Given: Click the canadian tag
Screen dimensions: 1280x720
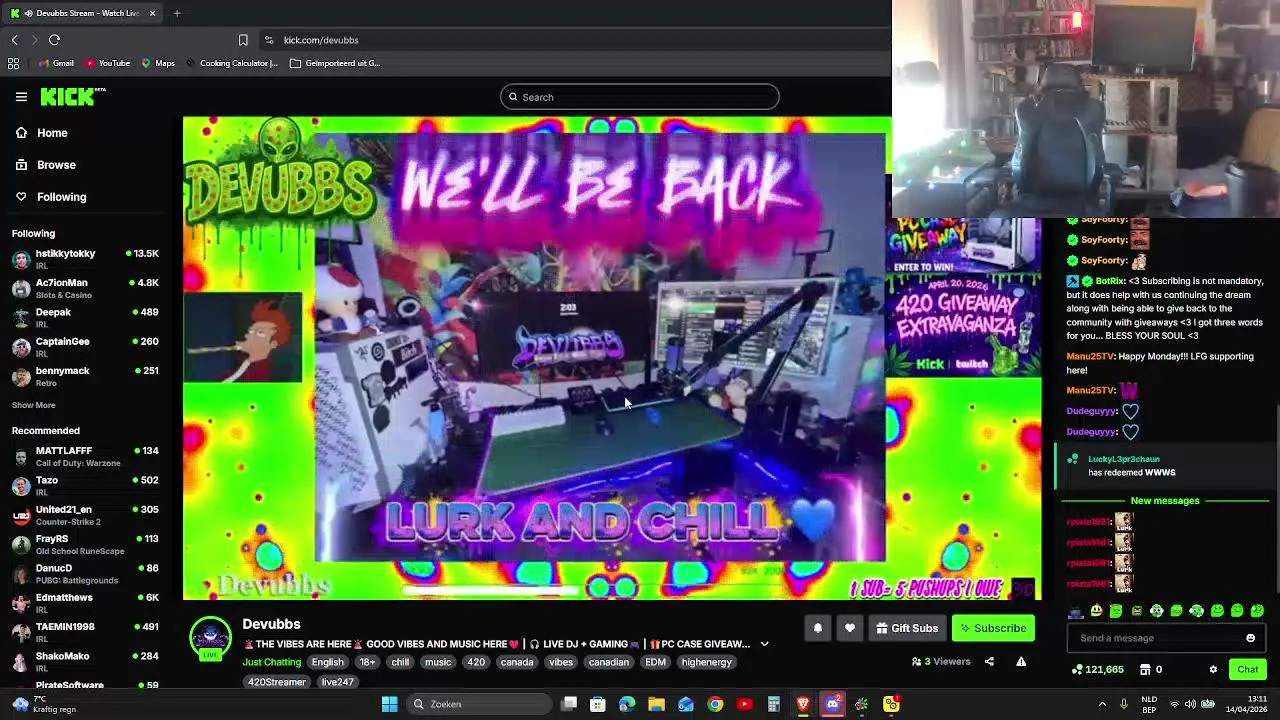Looking at the screenshot, I should 608,662.
